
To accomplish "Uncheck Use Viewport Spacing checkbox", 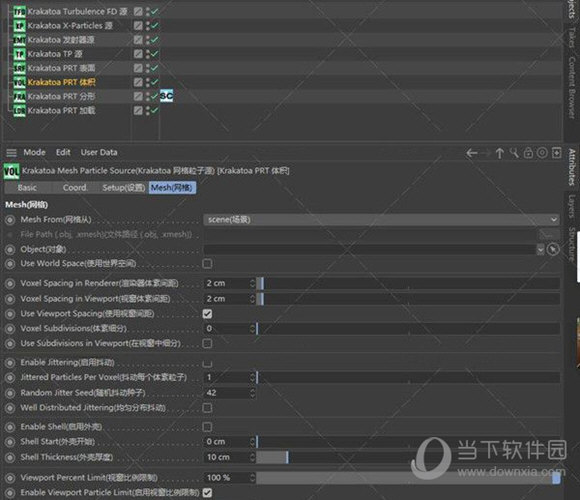I will pyautogui.click(x=208, y=314).
